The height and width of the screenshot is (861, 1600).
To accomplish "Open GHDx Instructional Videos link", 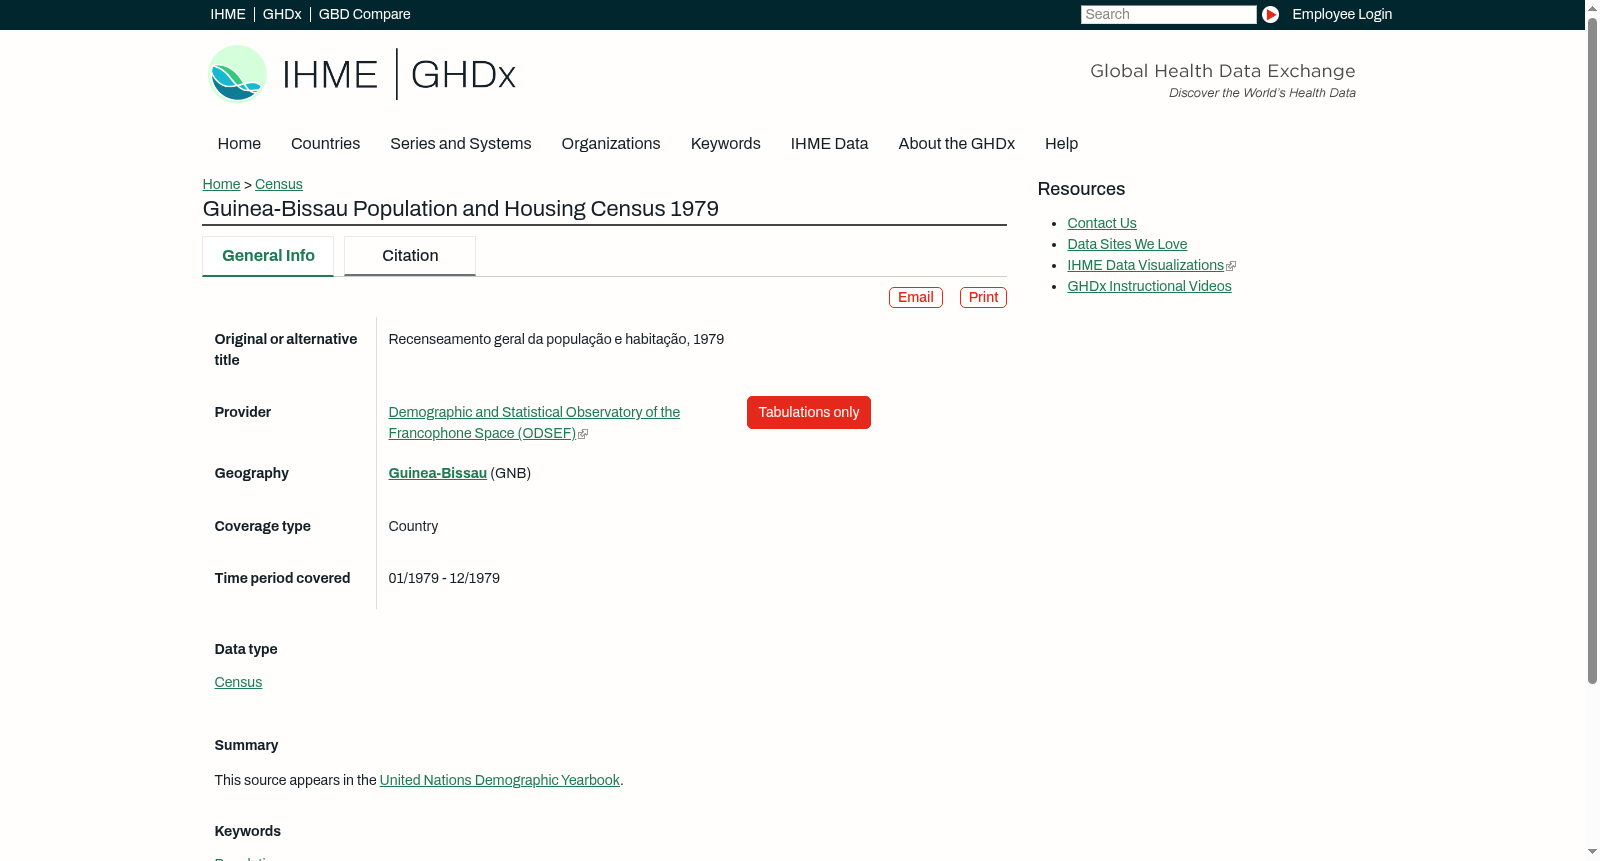I will click(1149, 286).
